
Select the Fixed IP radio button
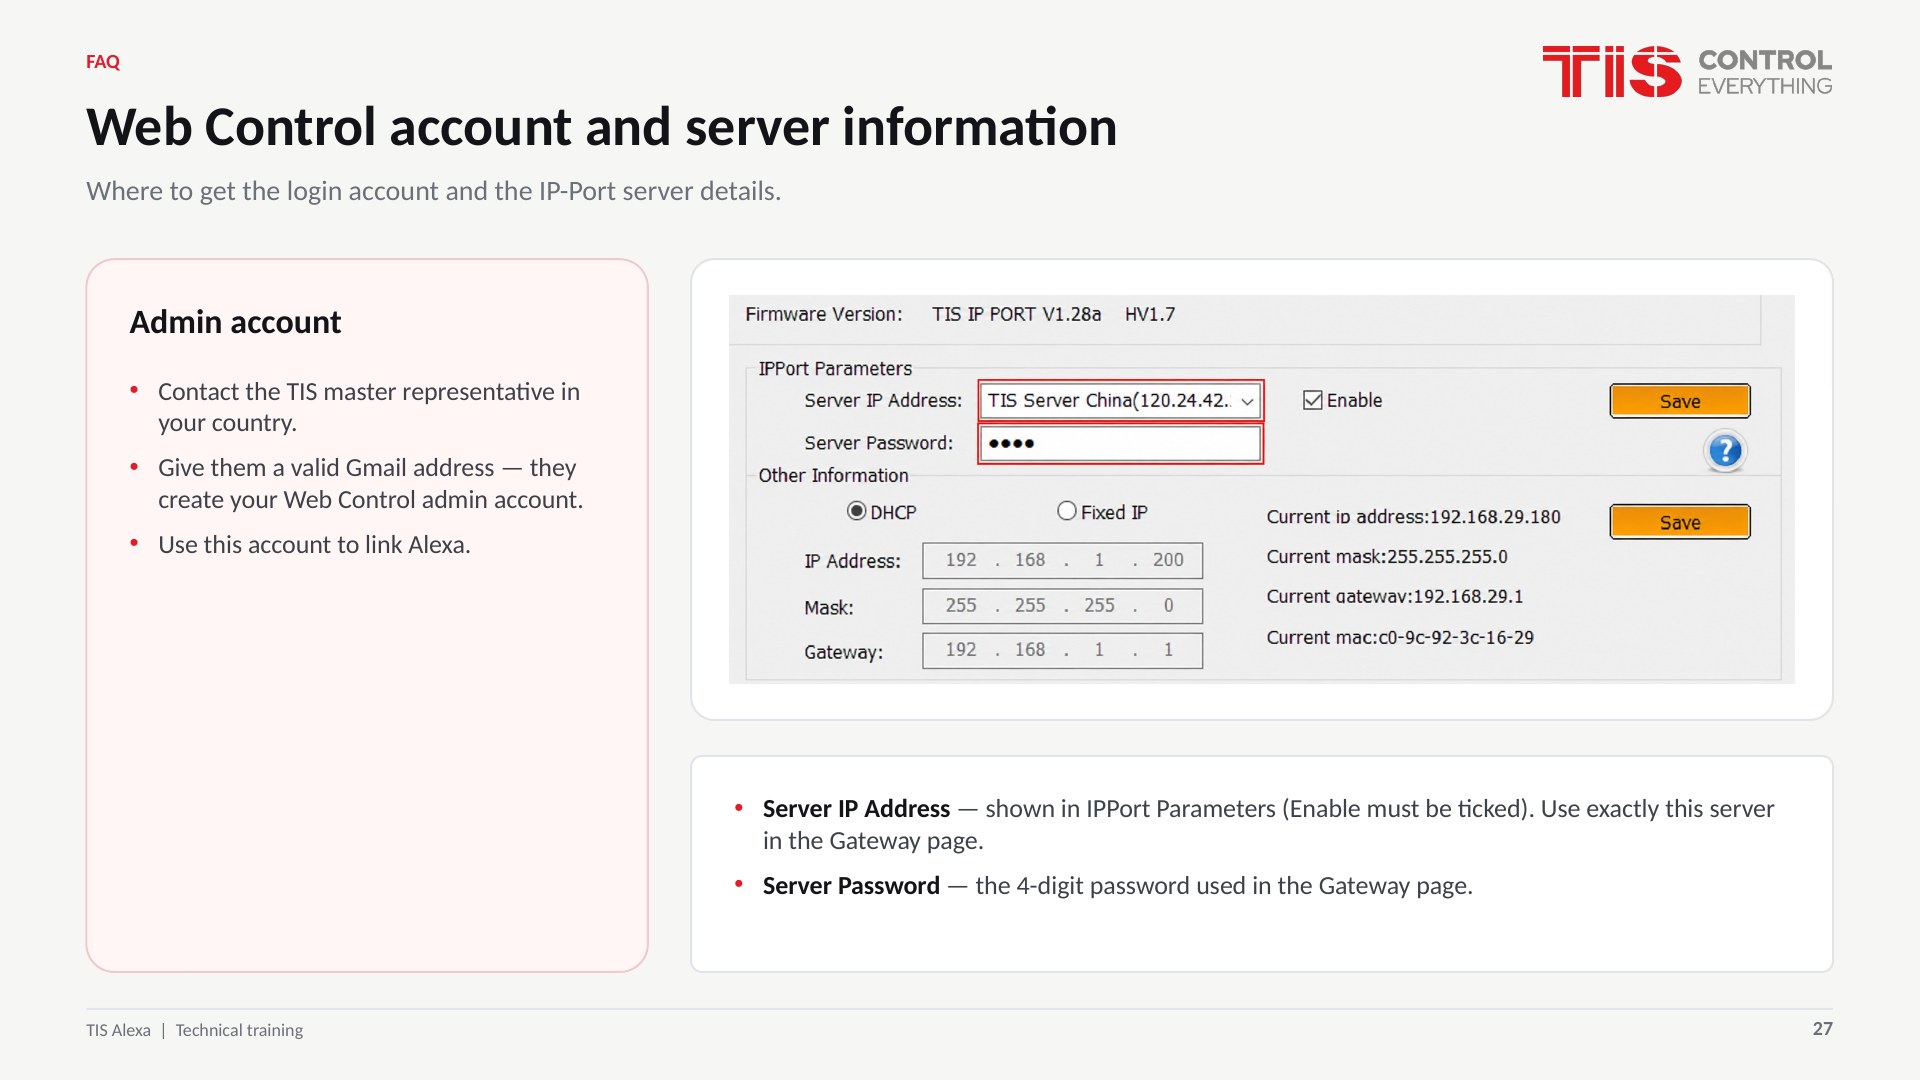pos(1067,511)
